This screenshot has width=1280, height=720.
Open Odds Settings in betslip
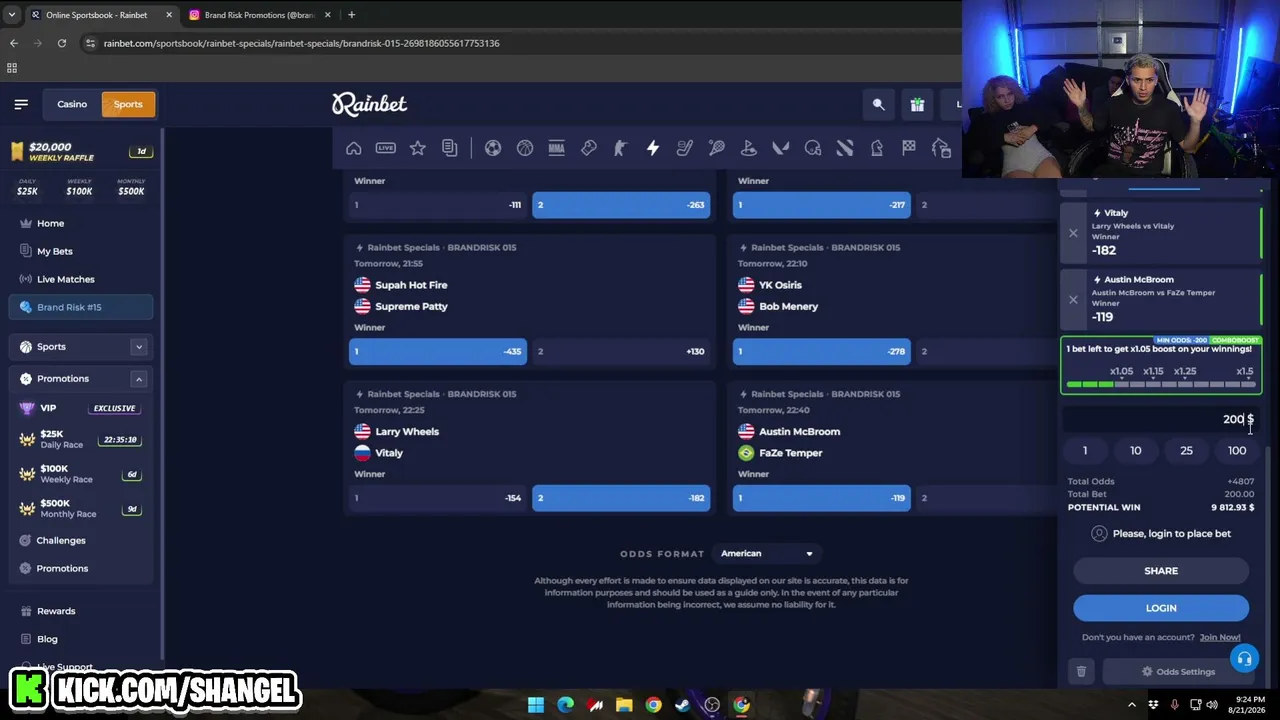(x=1178, y=672)
